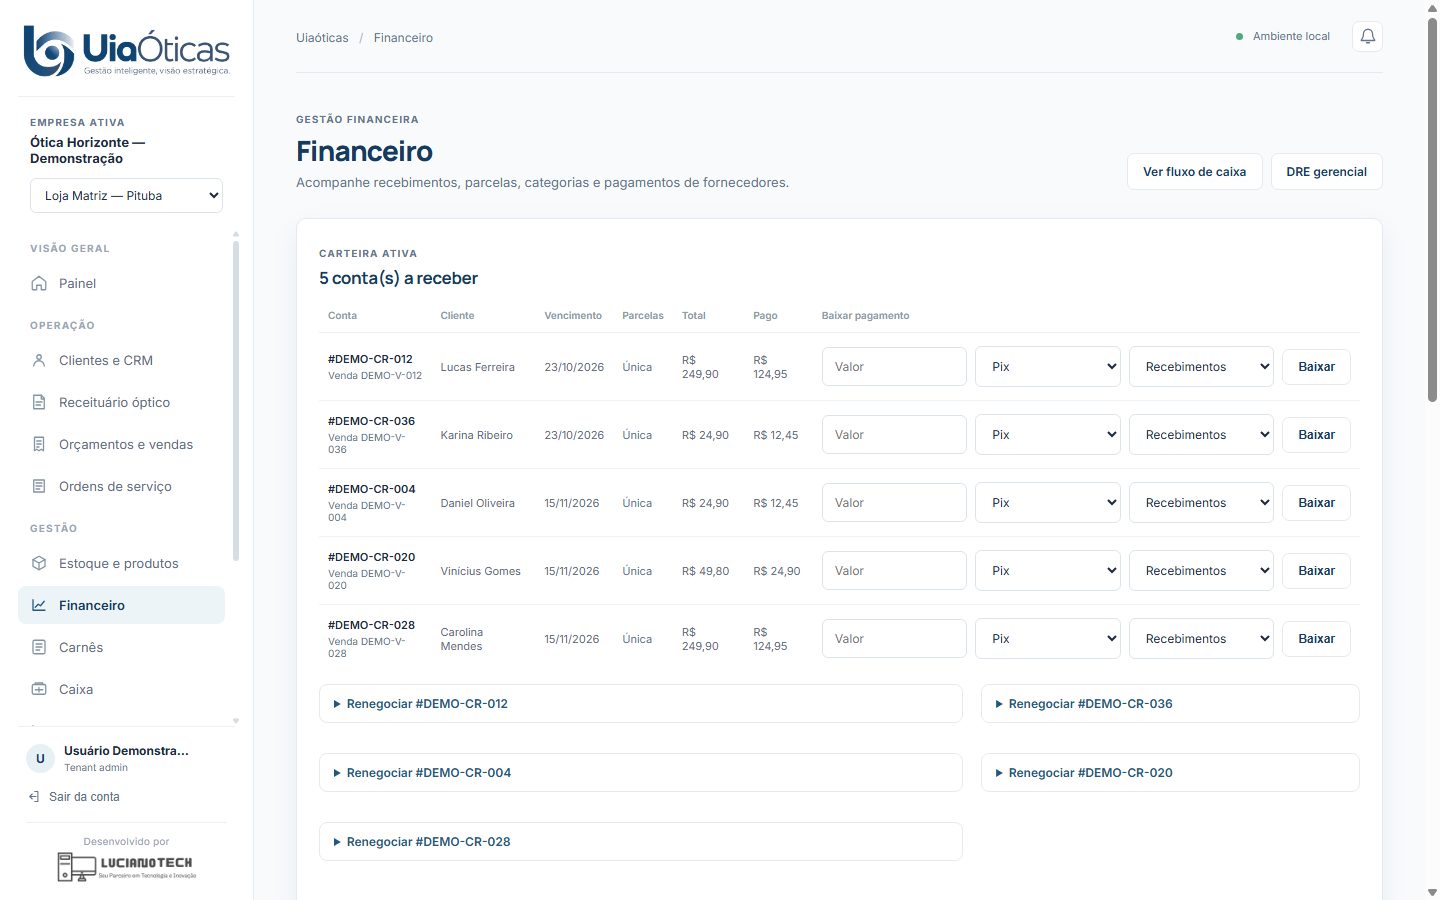Click the user avatar with letter U
This screenshot has height=900, width=1440.
coord(40,758)
